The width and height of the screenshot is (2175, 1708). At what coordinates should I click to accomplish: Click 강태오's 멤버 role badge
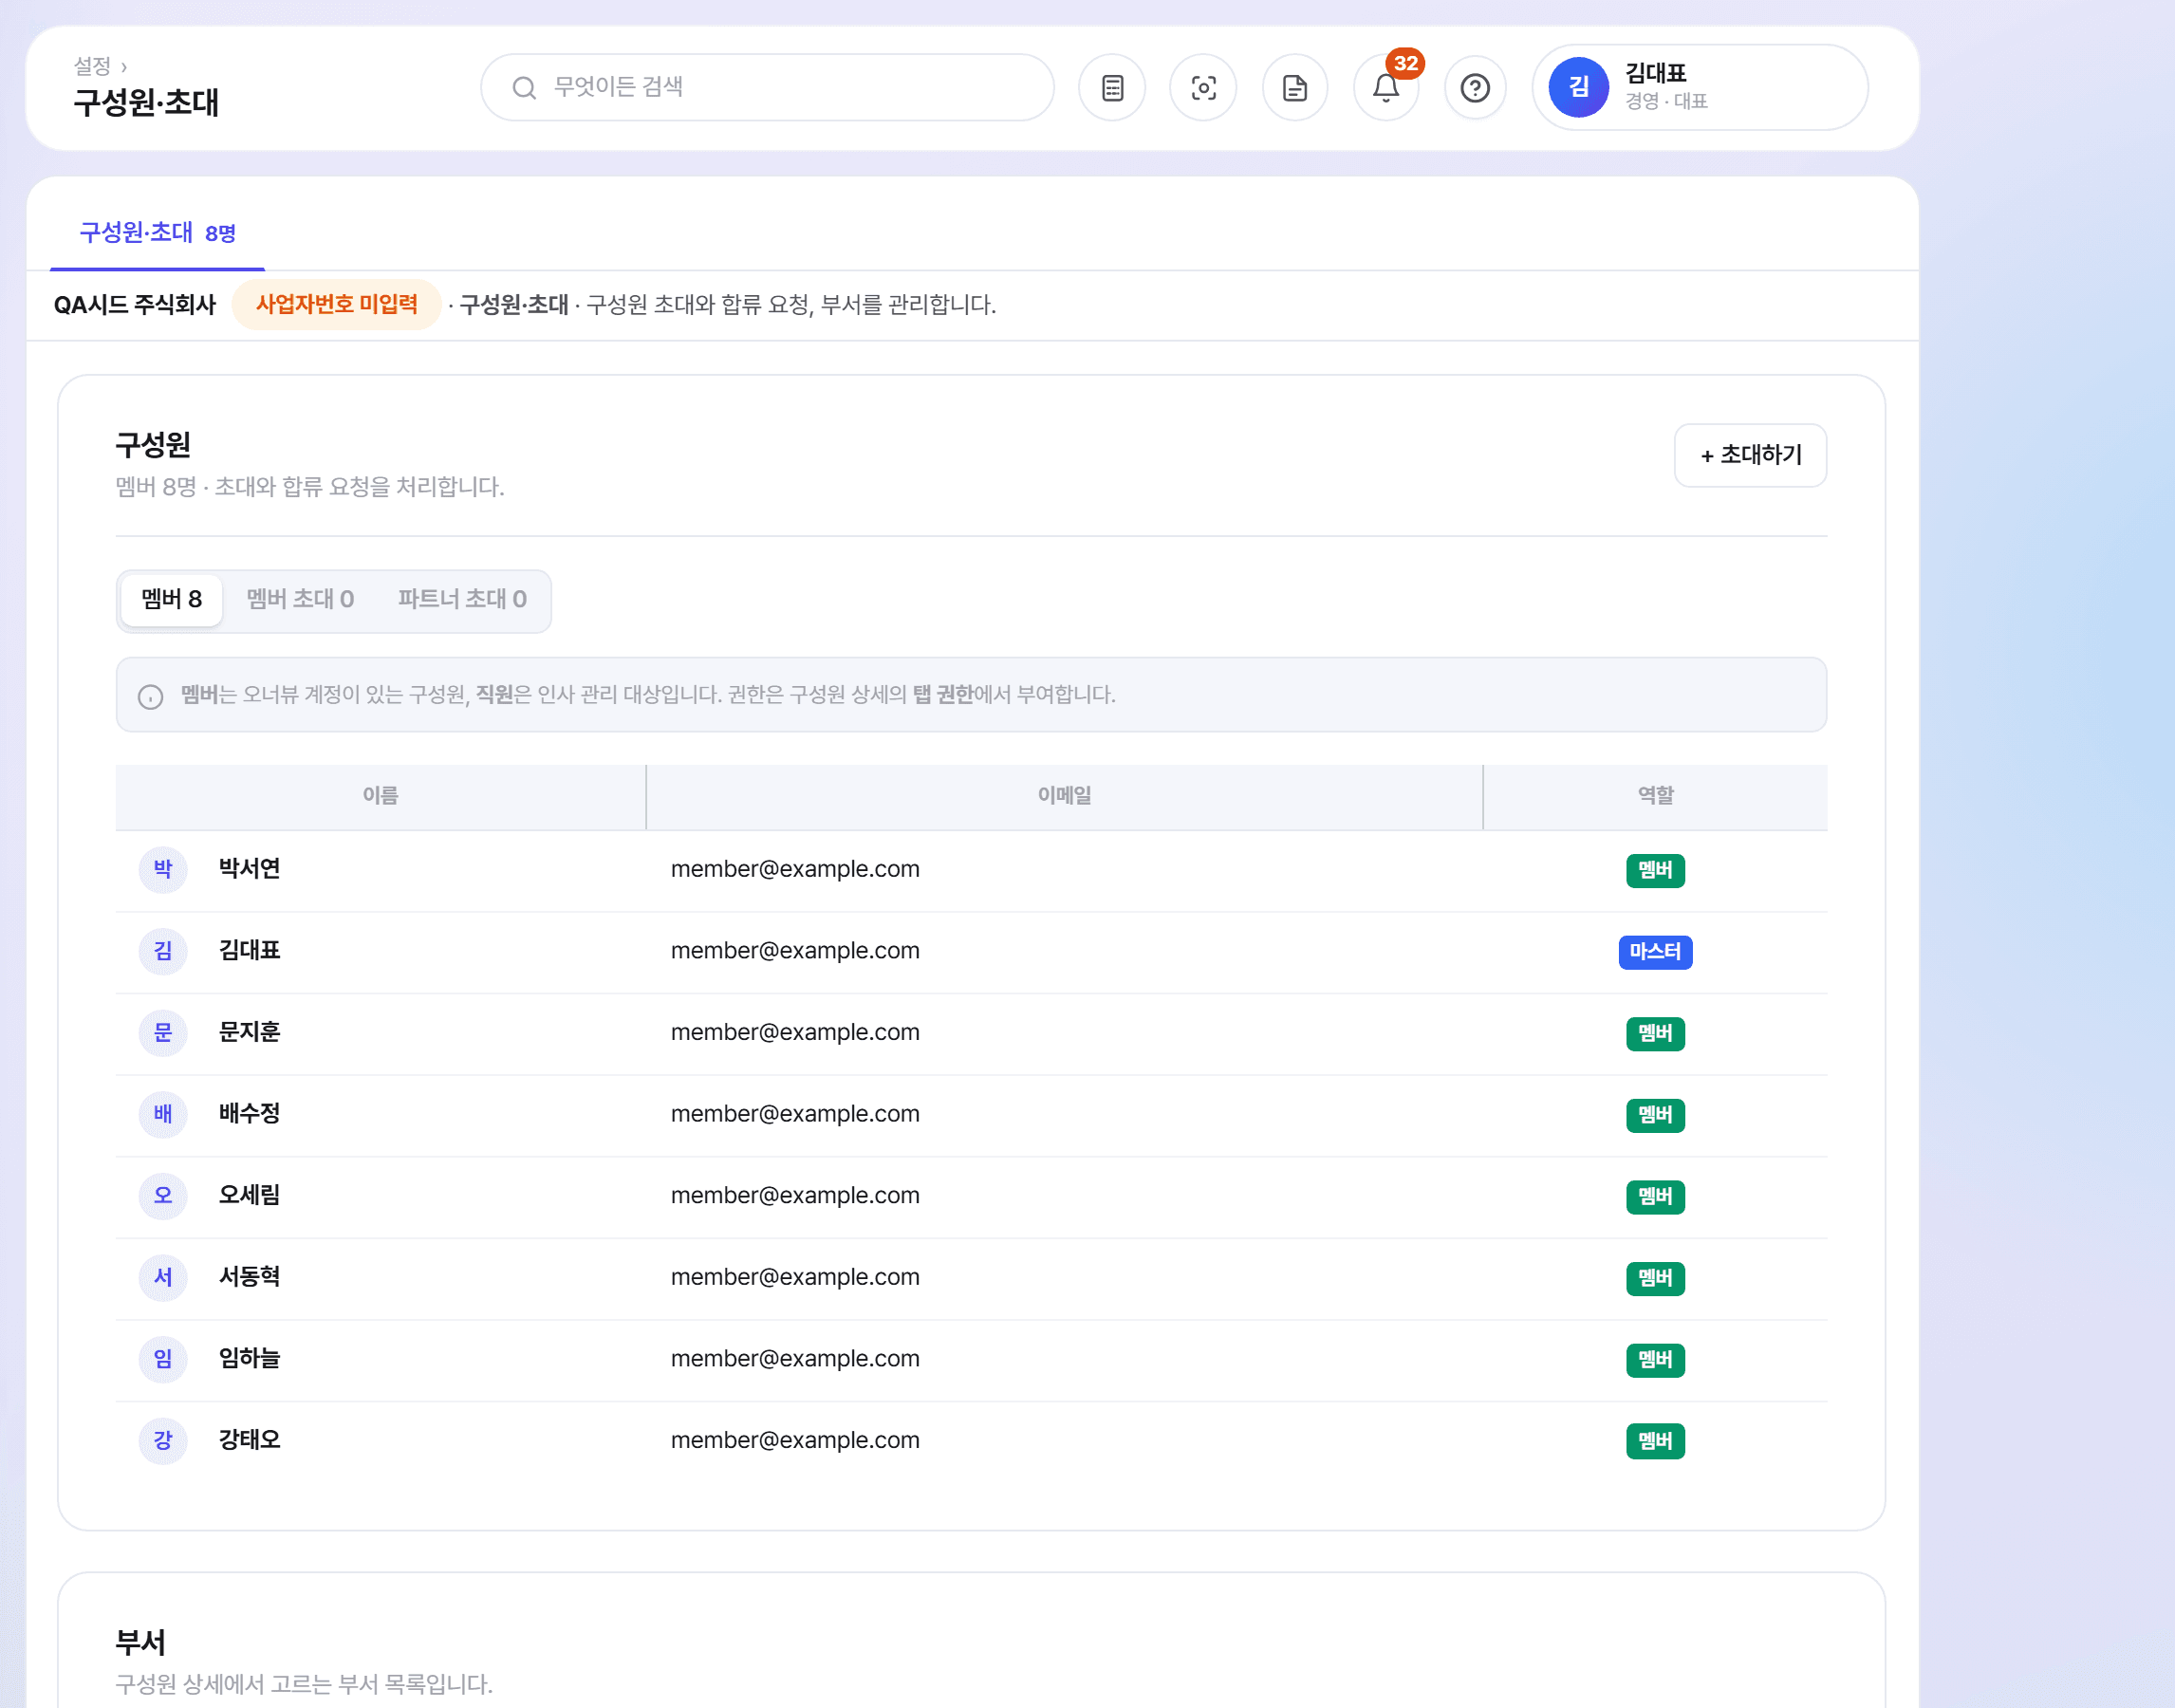1655,1441
